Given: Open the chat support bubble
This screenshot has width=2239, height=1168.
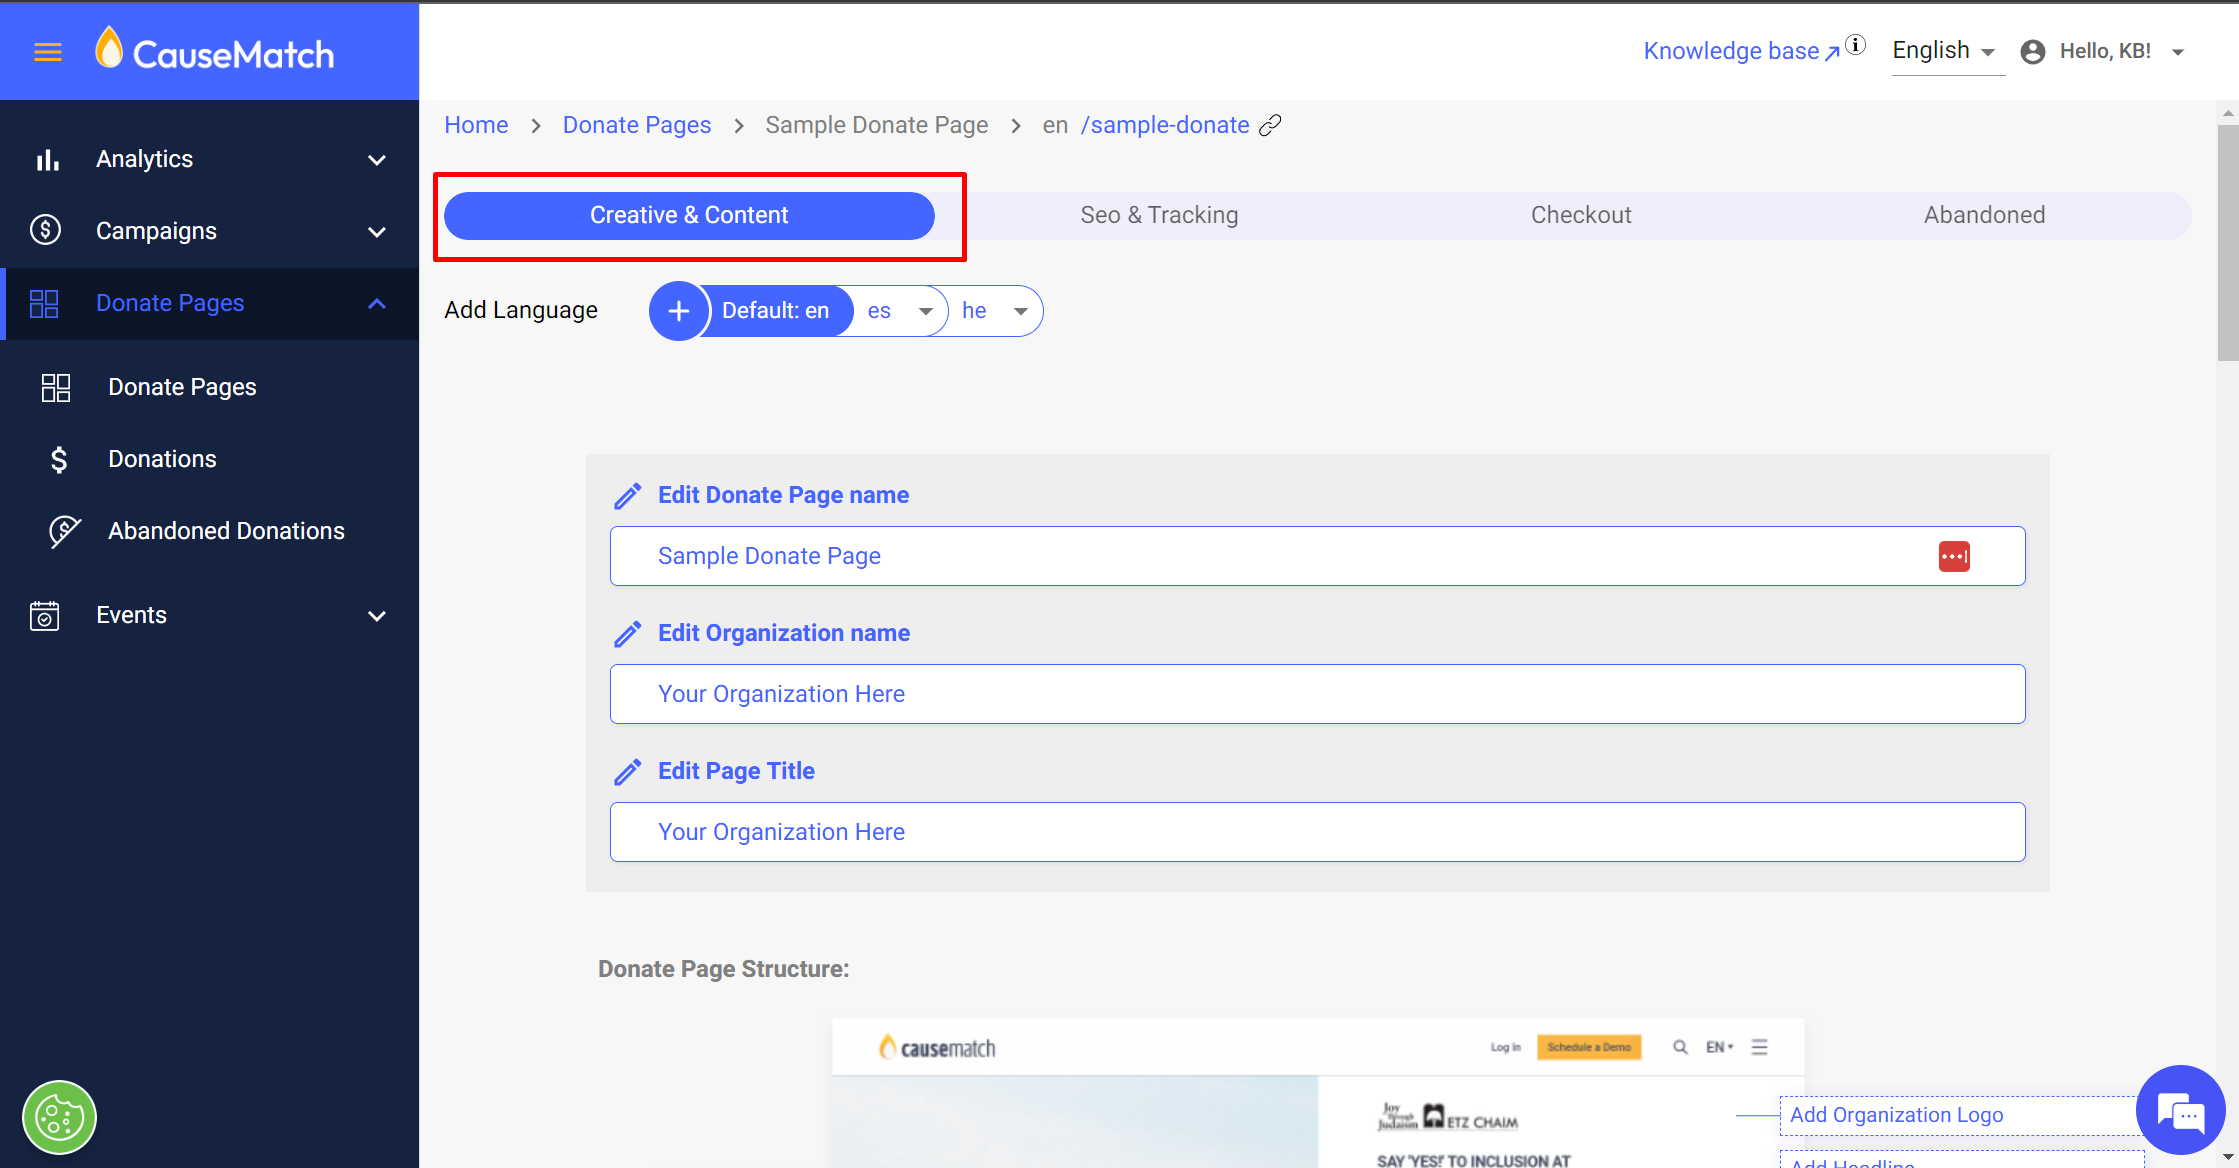Looking at the screenshot, I should click(2179, 1110).
